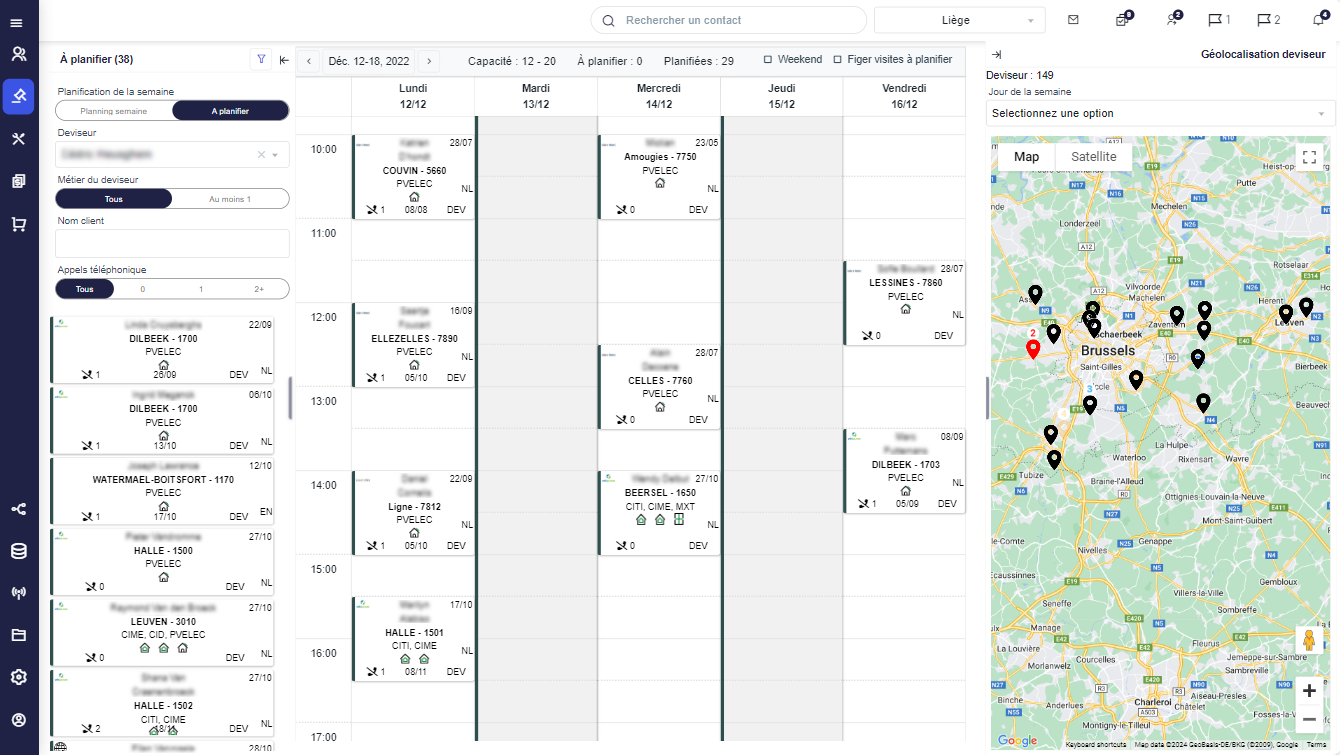Select the Planning semaine toggle

click(x=114, y=111)
